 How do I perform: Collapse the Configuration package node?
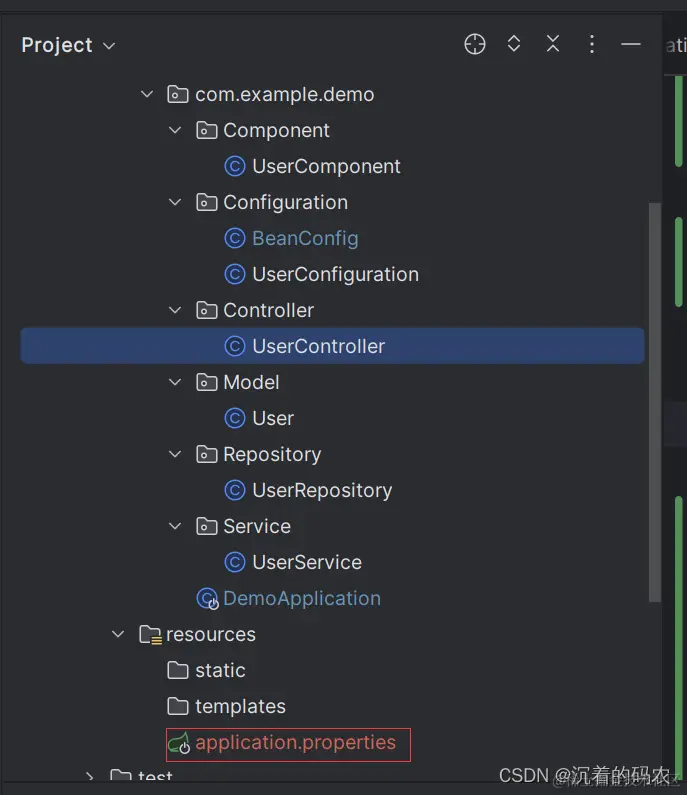[176, 202]
